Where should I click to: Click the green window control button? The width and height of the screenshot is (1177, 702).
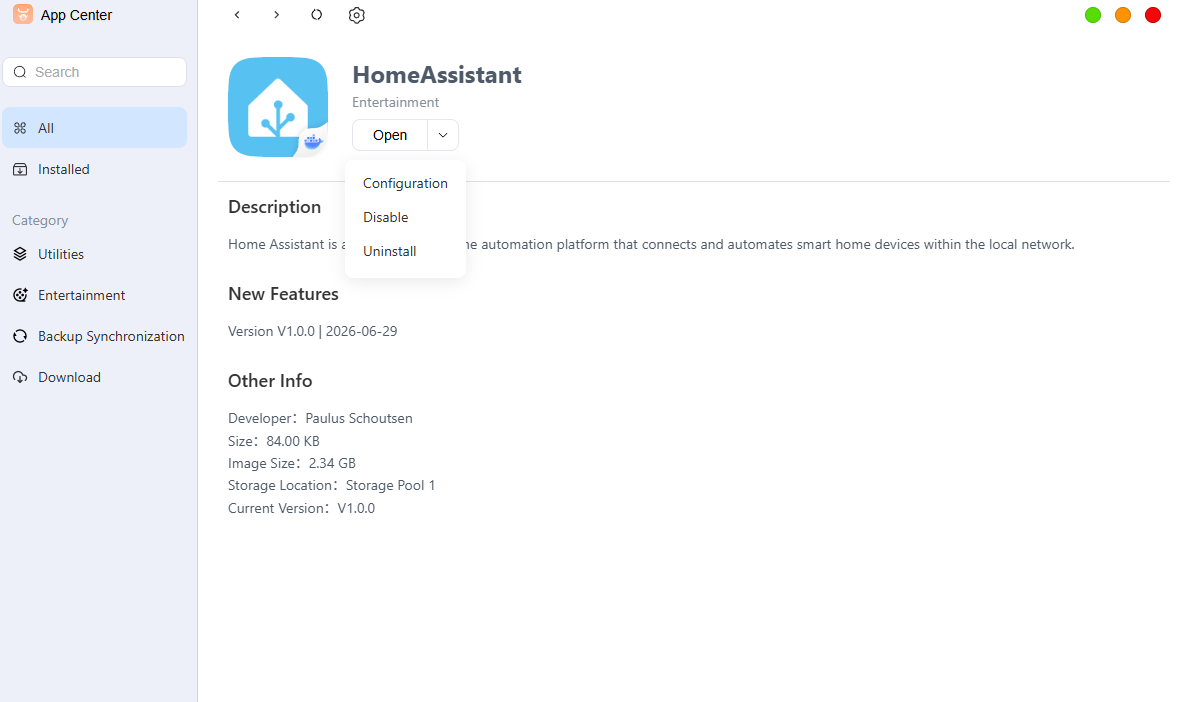click(x=1093, y=15)
